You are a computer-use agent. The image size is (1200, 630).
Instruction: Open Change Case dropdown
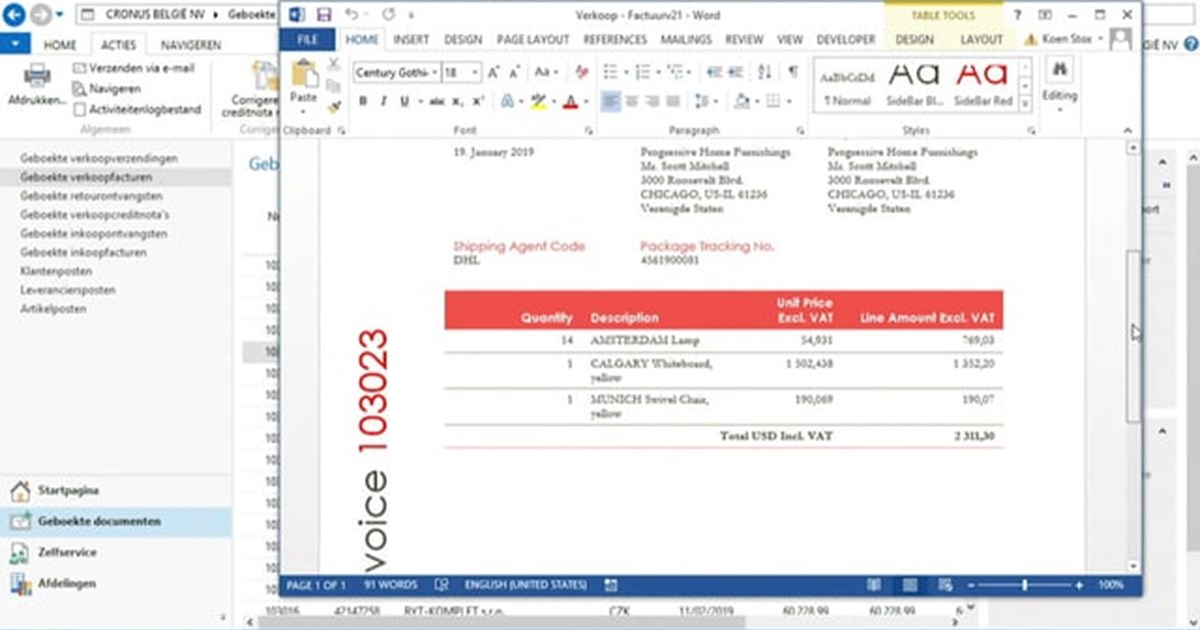(x=546, y=73)
